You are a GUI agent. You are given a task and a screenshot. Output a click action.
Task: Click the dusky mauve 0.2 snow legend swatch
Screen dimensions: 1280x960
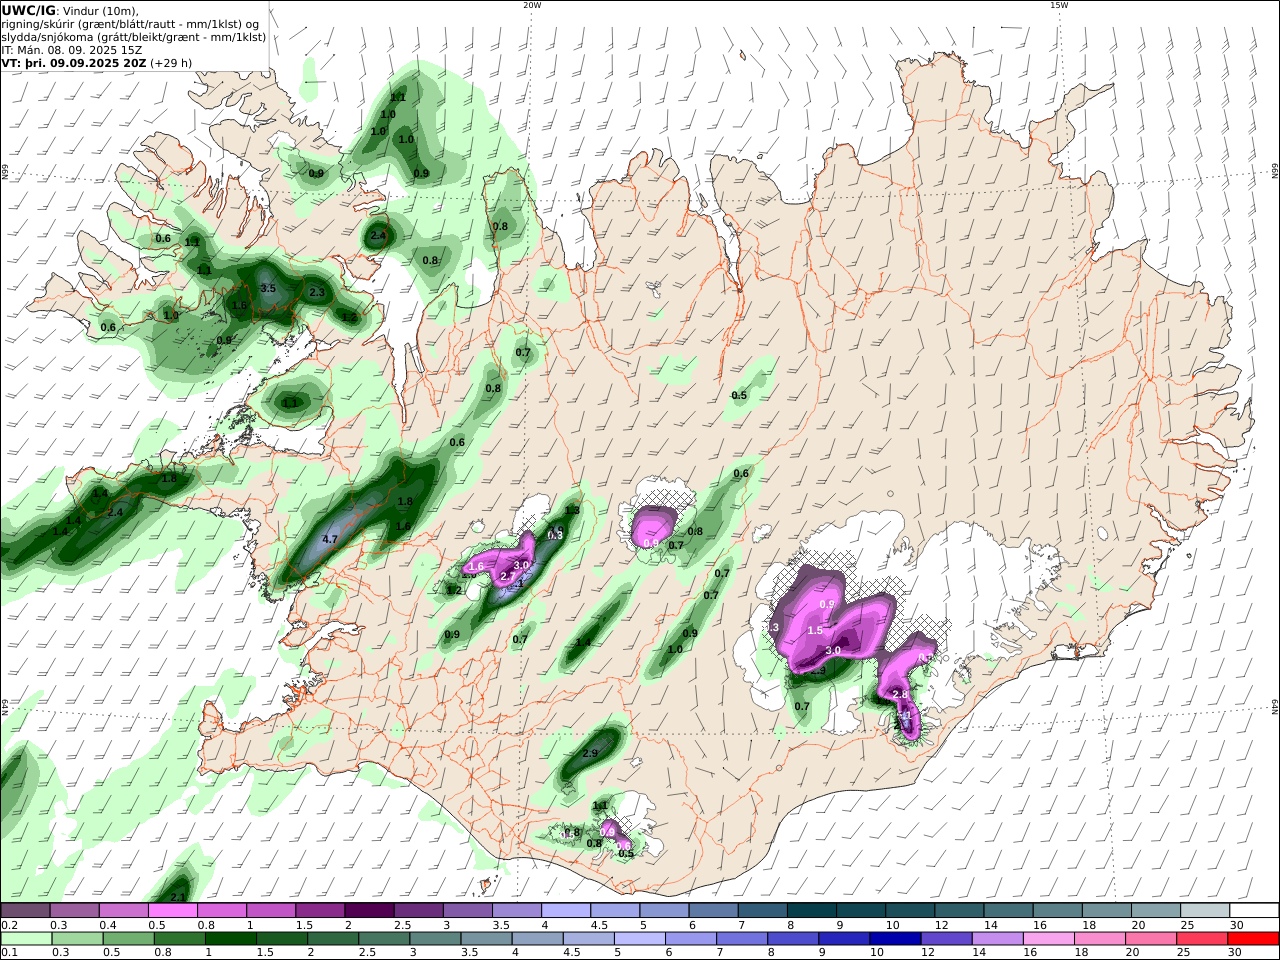(x=25, y=910)
